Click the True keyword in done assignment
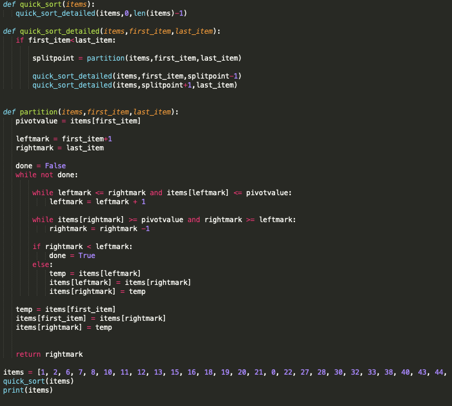452x406 pixels. pos(87,256)
